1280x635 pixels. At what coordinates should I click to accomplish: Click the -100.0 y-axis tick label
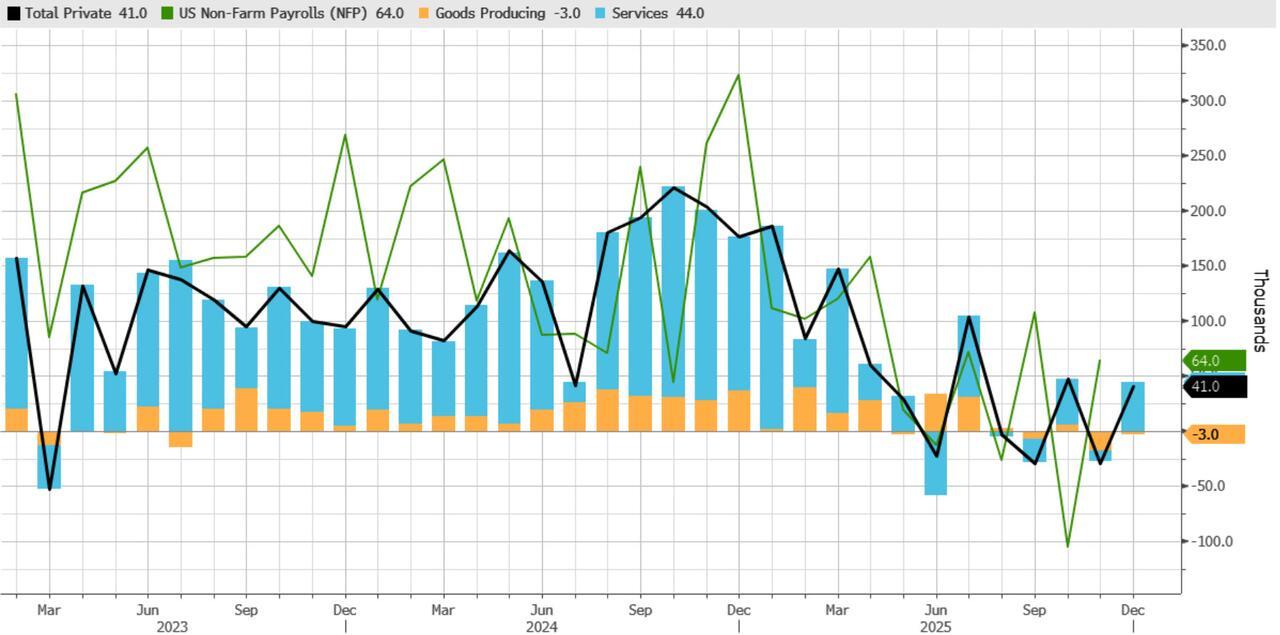[1208, 541]
